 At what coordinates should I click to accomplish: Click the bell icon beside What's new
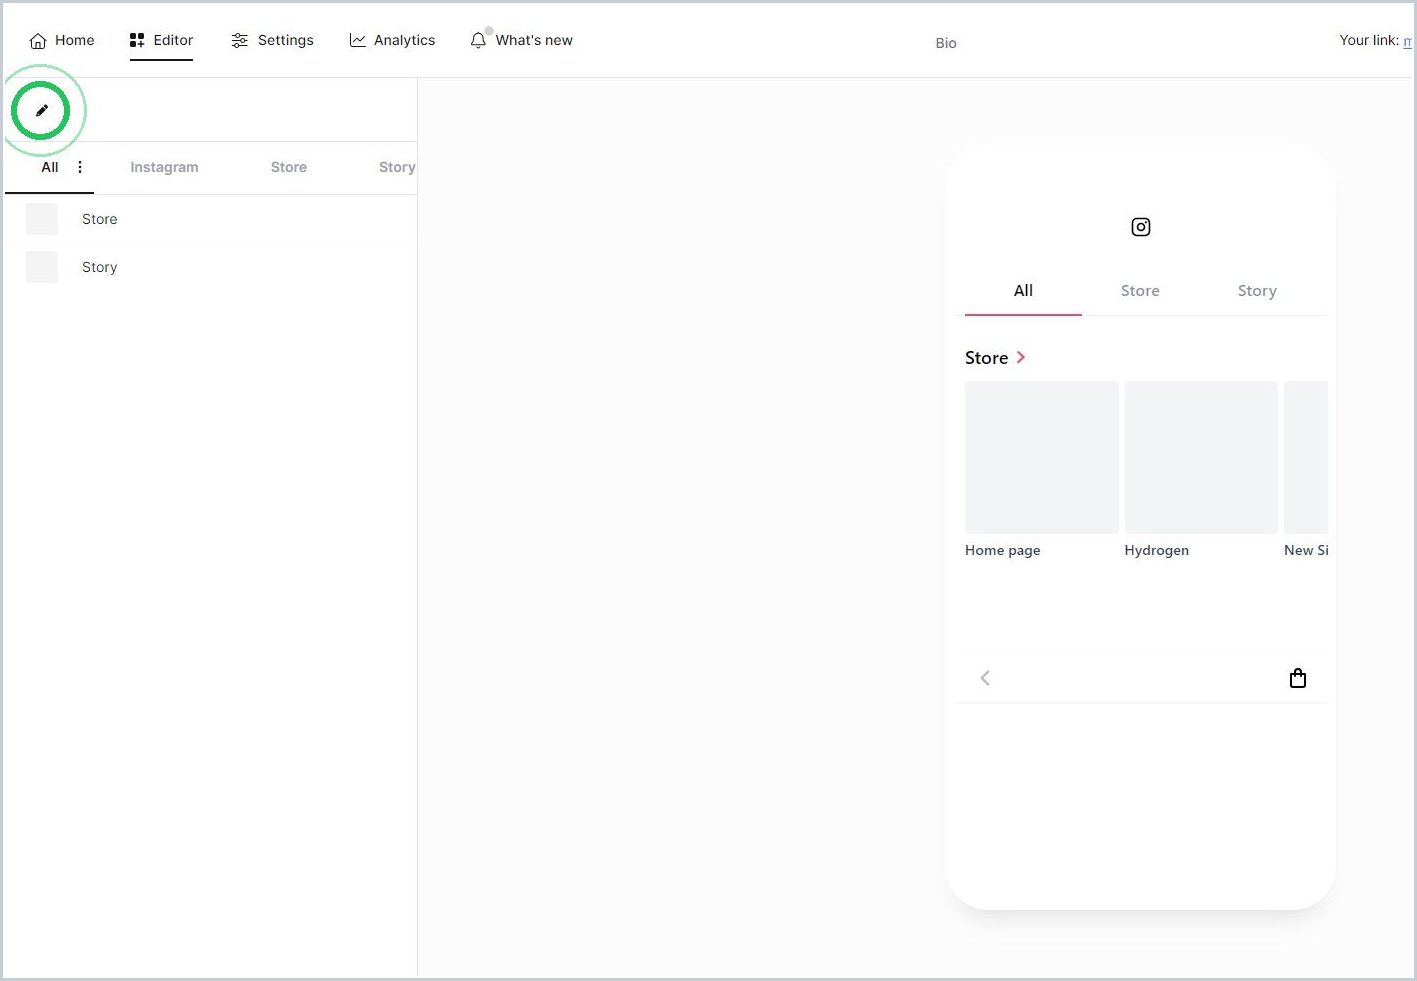478,40
